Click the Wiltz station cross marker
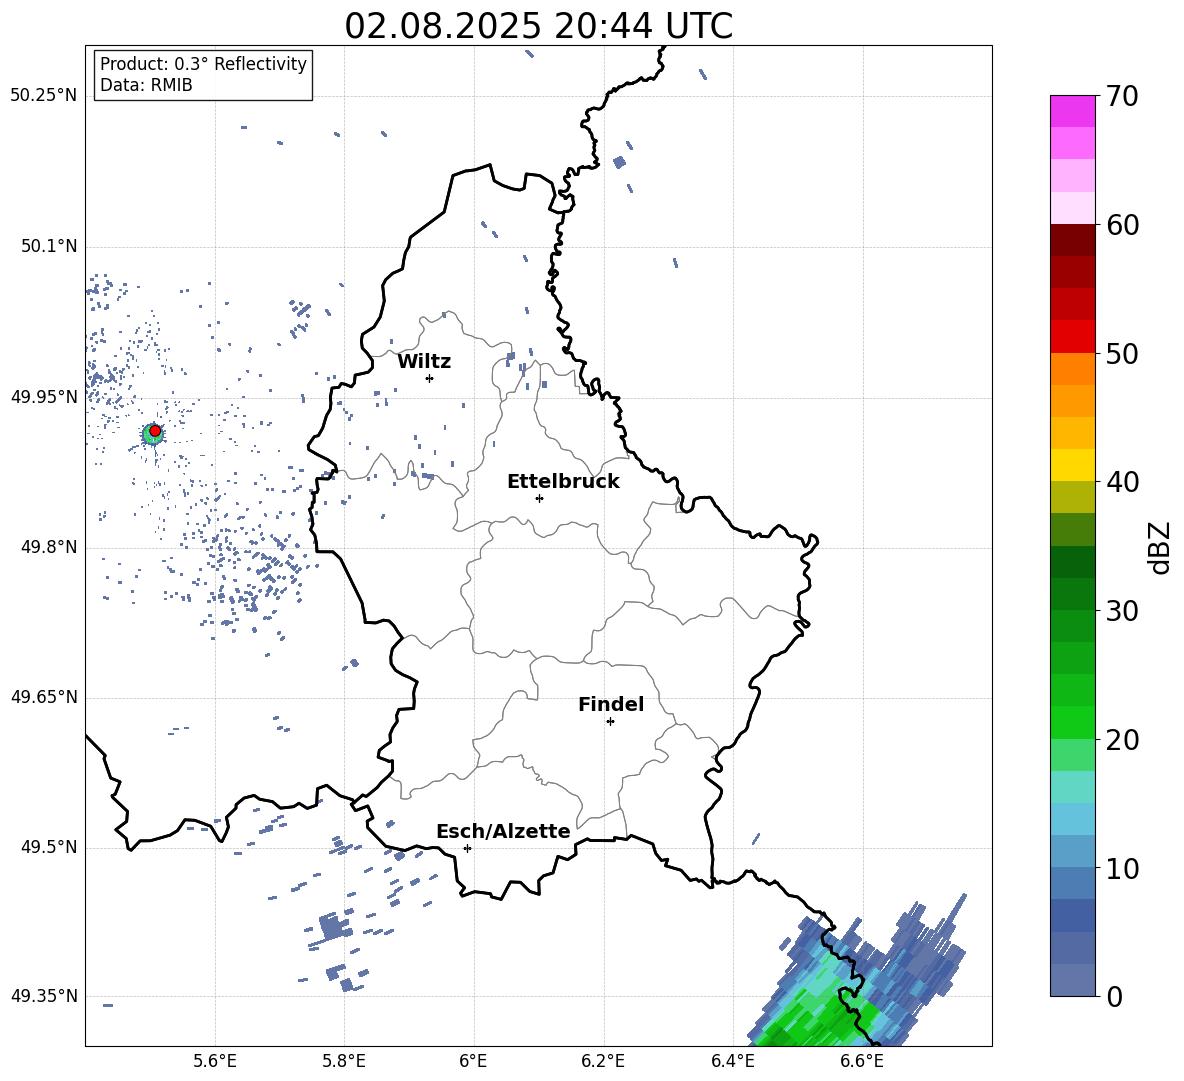 tap(430, 378)
